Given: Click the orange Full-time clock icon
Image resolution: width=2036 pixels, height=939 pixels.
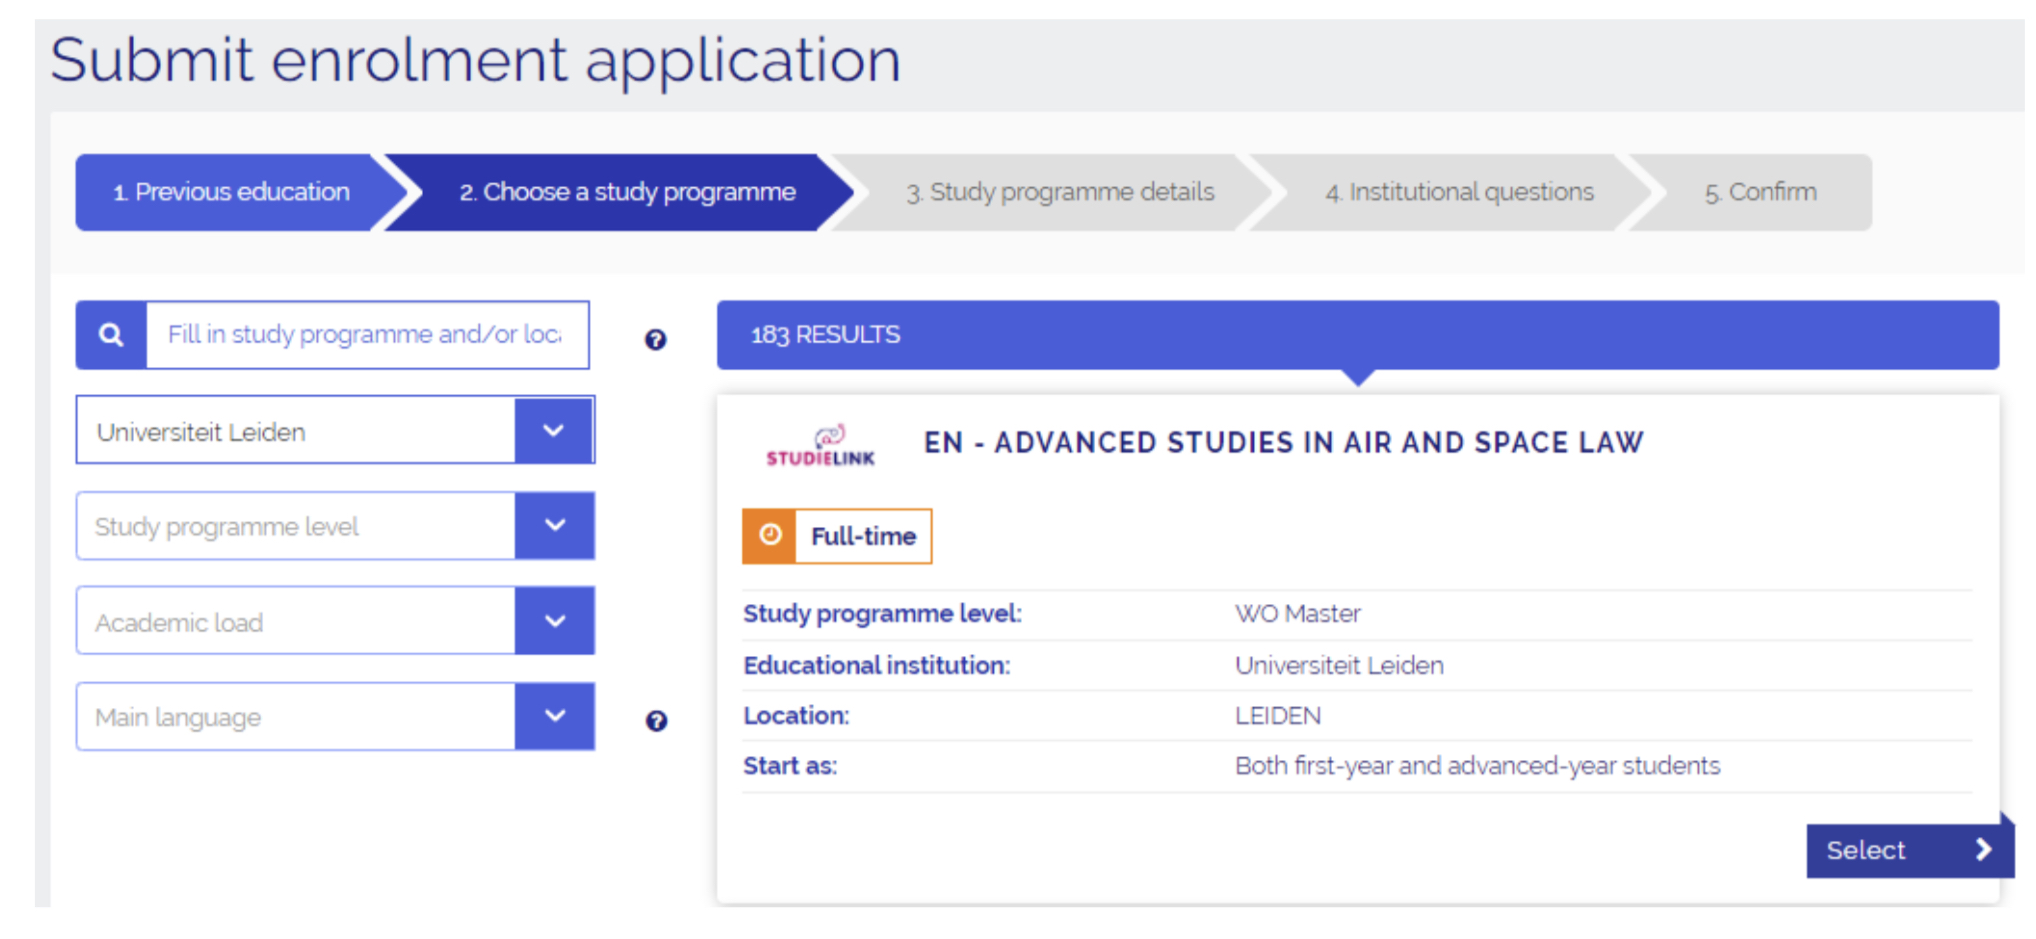Looking at the screenshot, I should (769, 536).
